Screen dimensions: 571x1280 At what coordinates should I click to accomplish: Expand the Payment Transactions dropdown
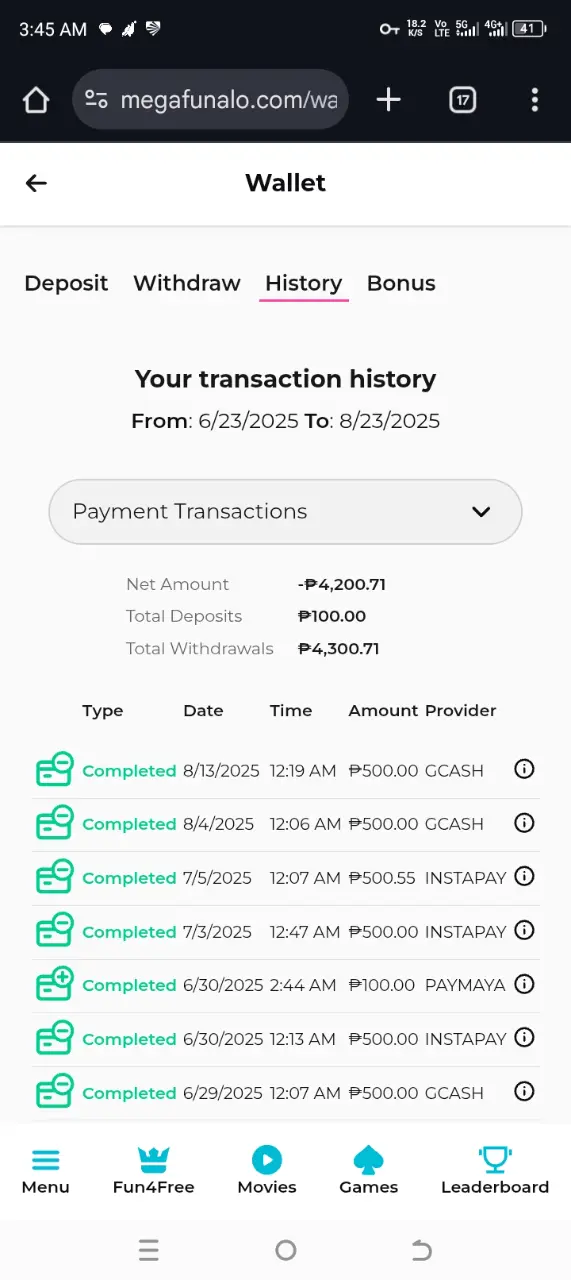pyautogui.click(x=285, y=511)
